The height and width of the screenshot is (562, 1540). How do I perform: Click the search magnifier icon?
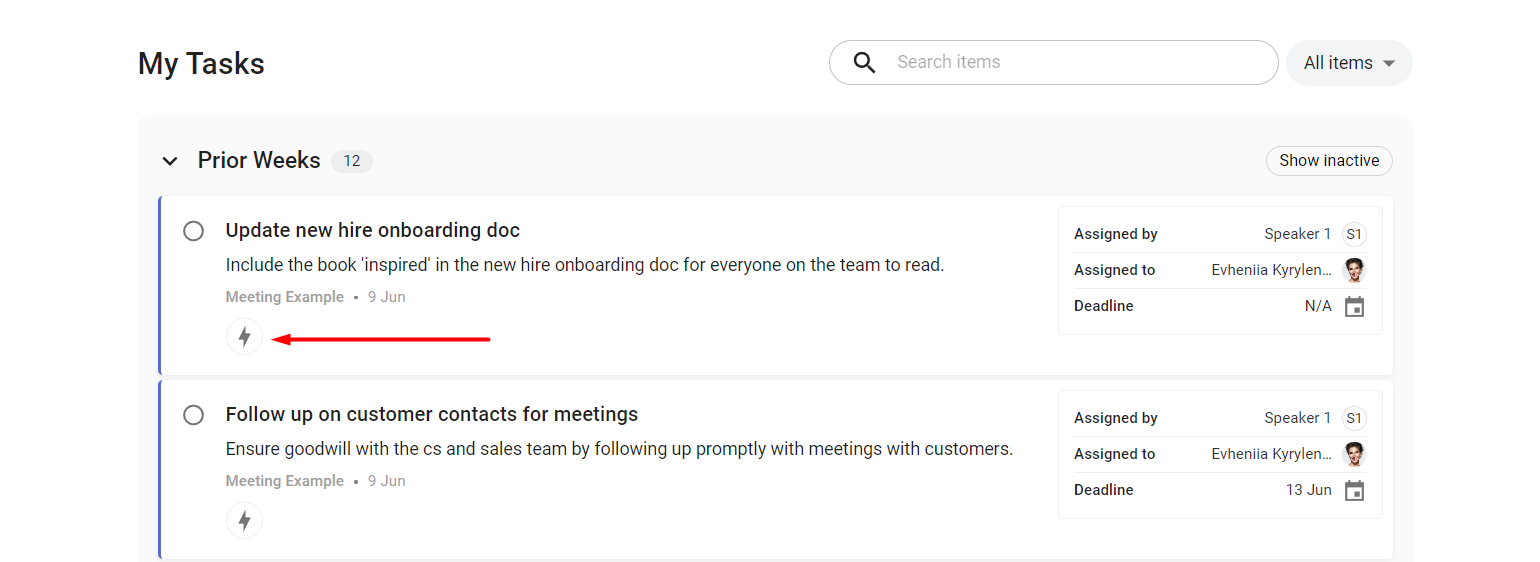(x=865, y=62)
